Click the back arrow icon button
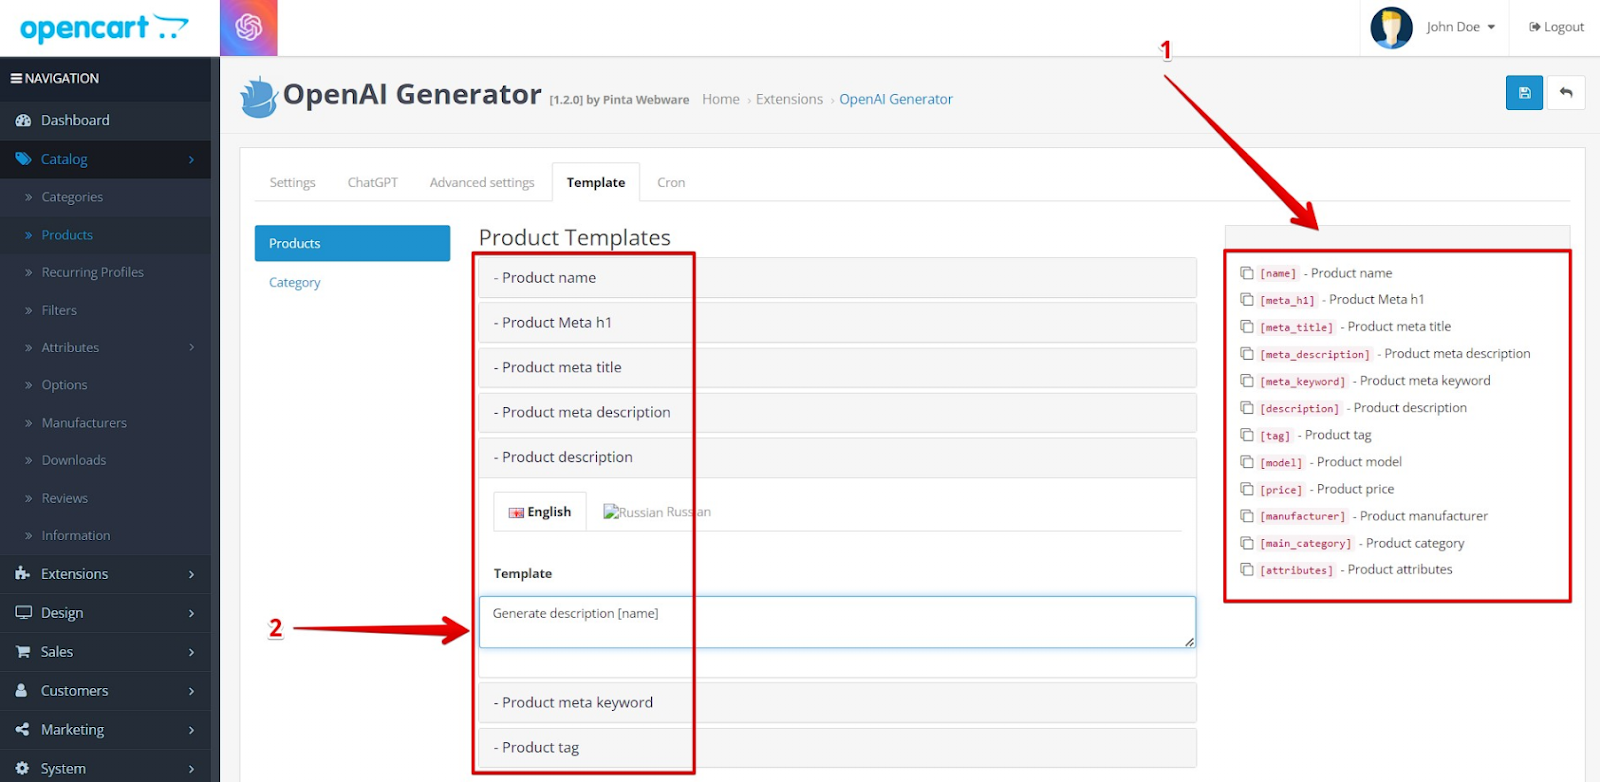 coord(1566,93)
